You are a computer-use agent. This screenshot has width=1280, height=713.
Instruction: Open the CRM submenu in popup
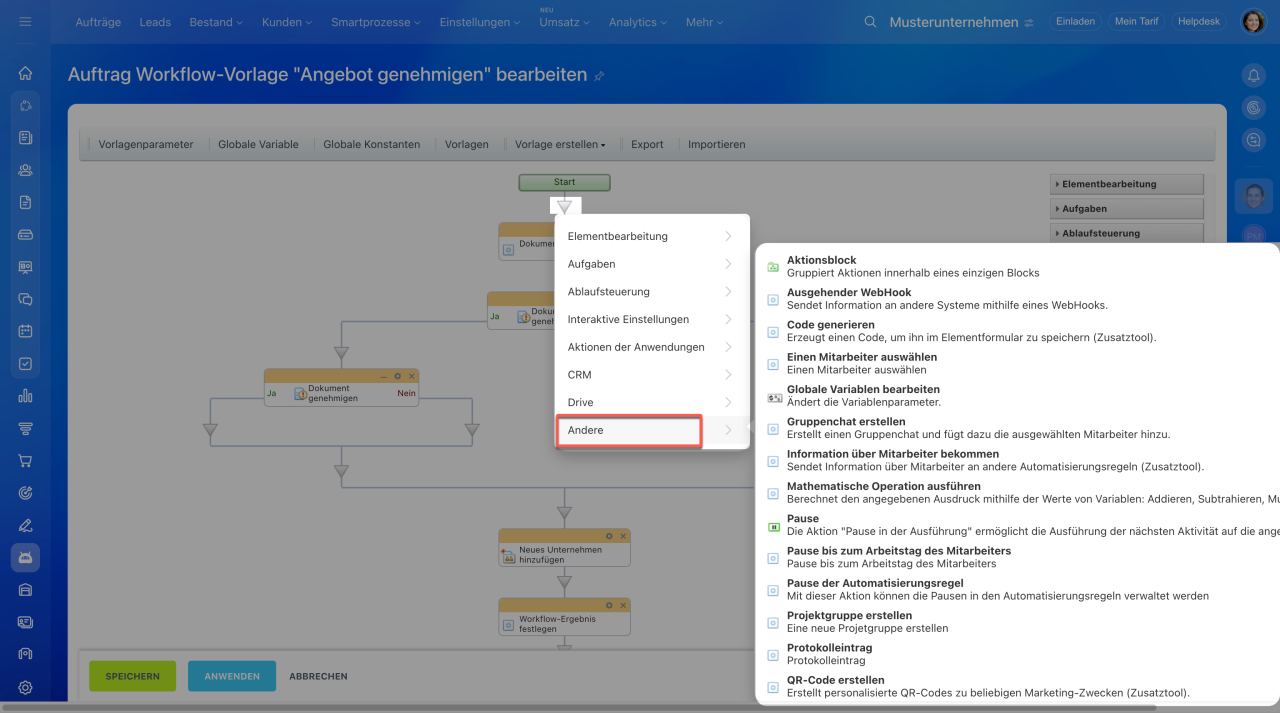(652, 375)
